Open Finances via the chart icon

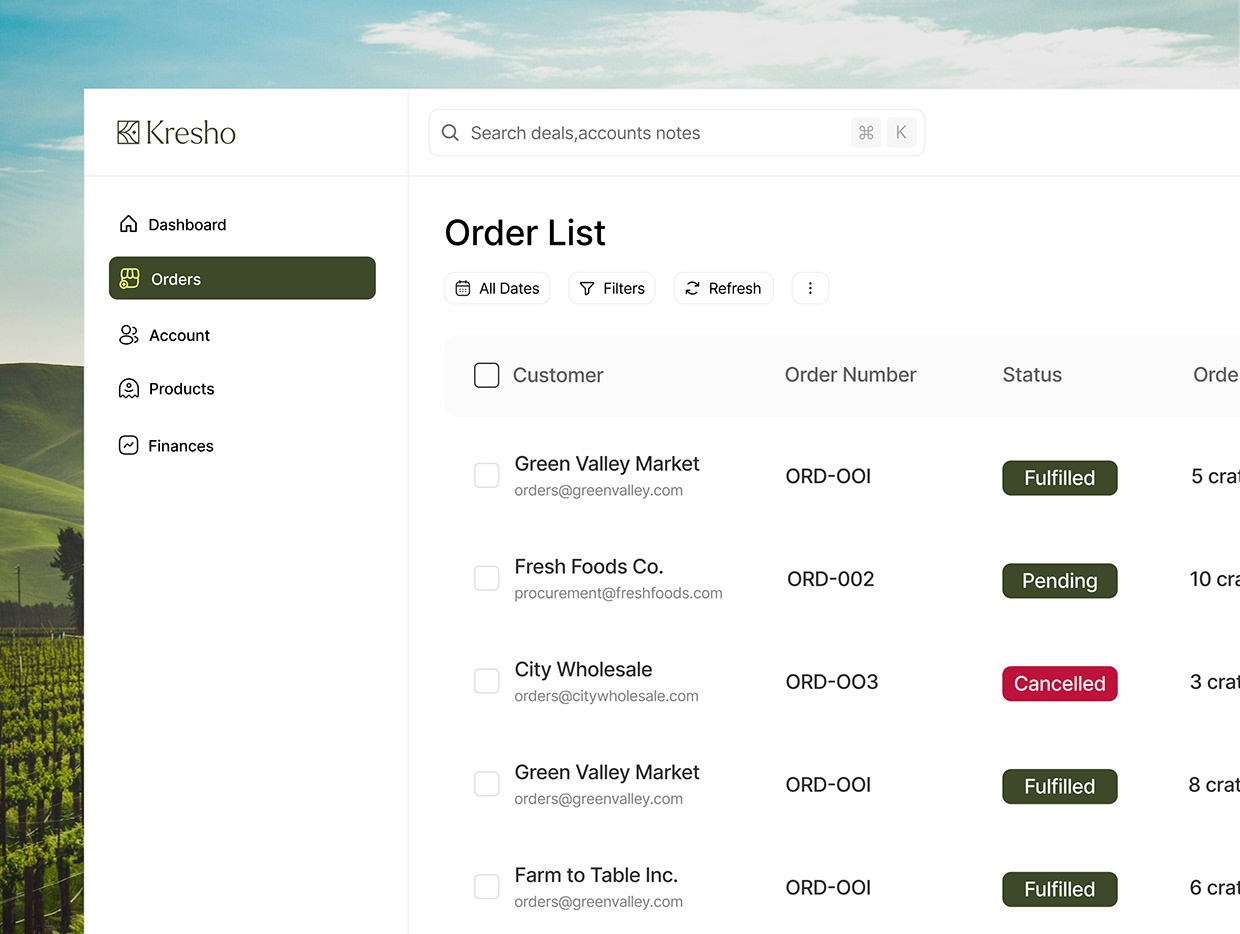(x=129, y=445)
